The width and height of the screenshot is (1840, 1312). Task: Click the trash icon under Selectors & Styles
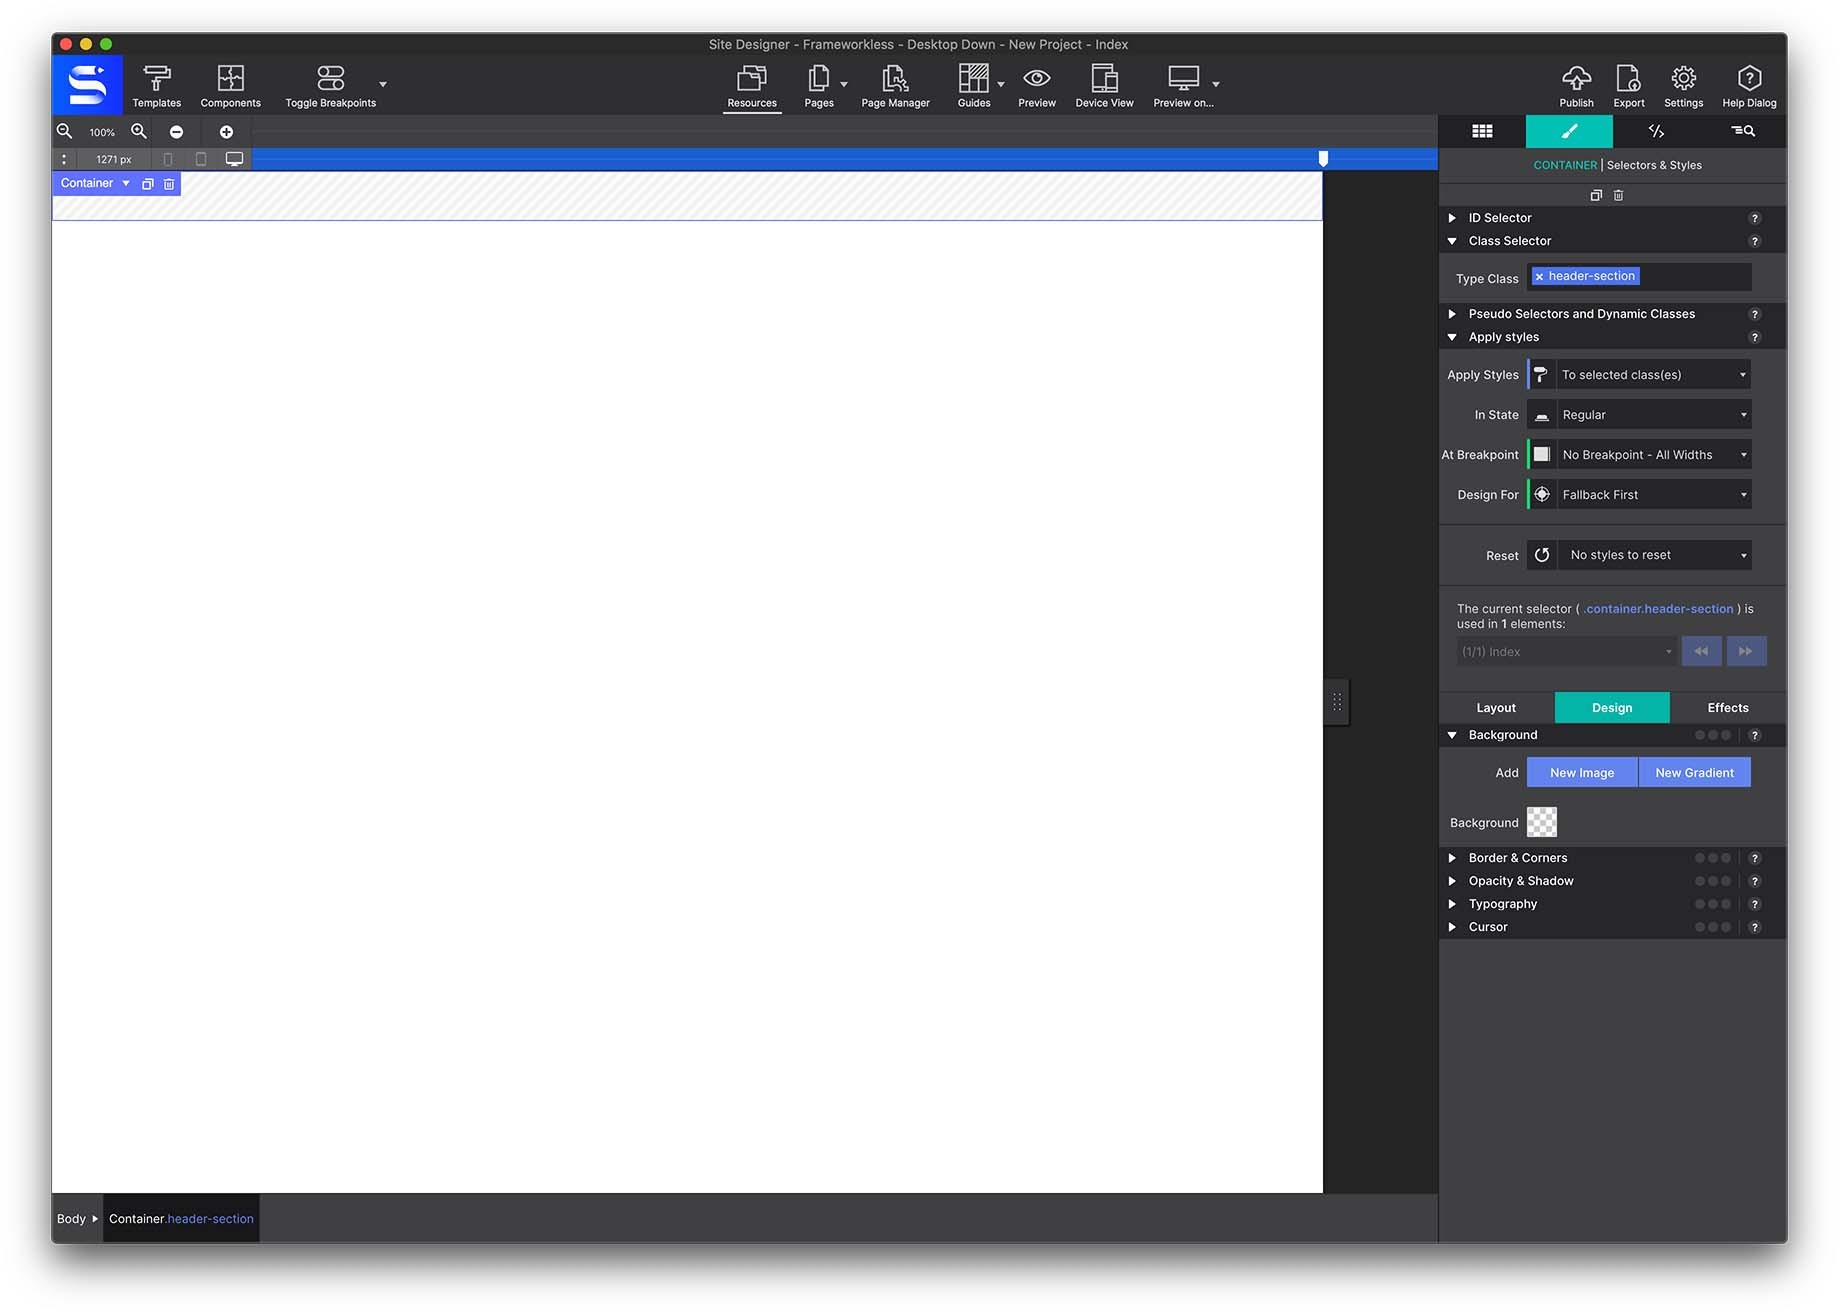[1619, 196]
